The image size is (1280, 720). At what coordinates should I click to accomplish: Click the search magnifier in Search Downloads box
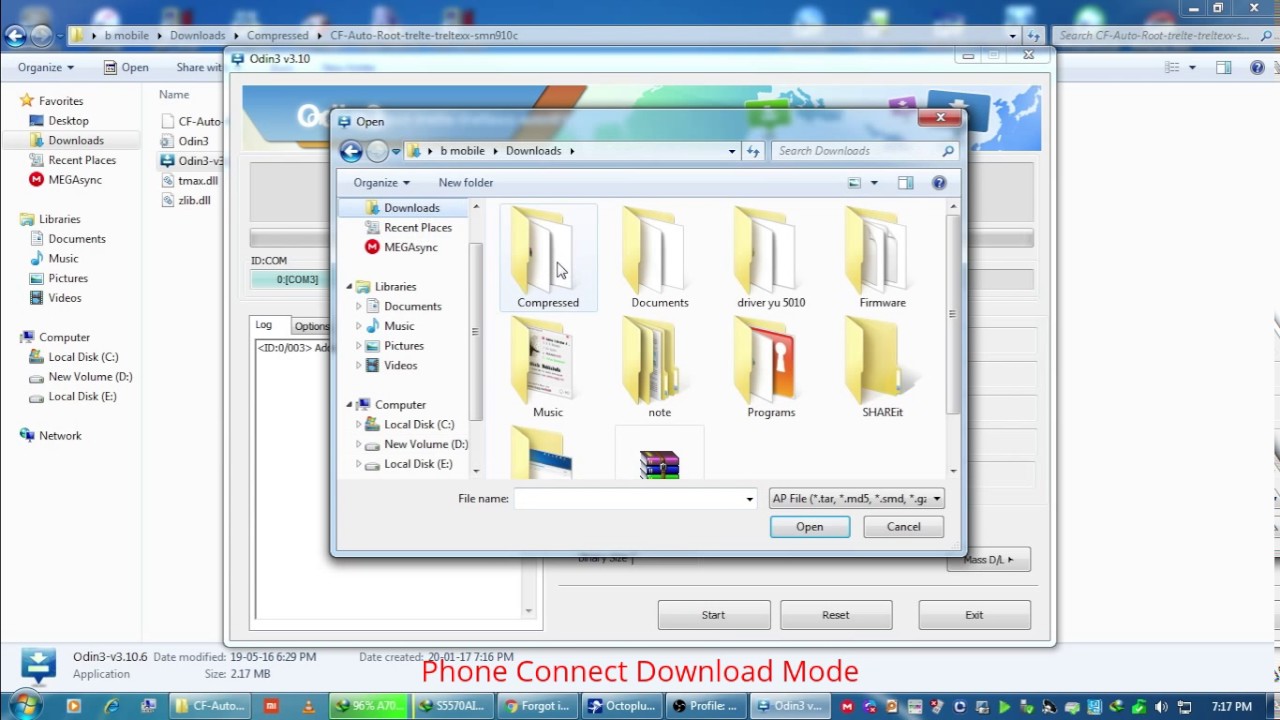point(947,151)
